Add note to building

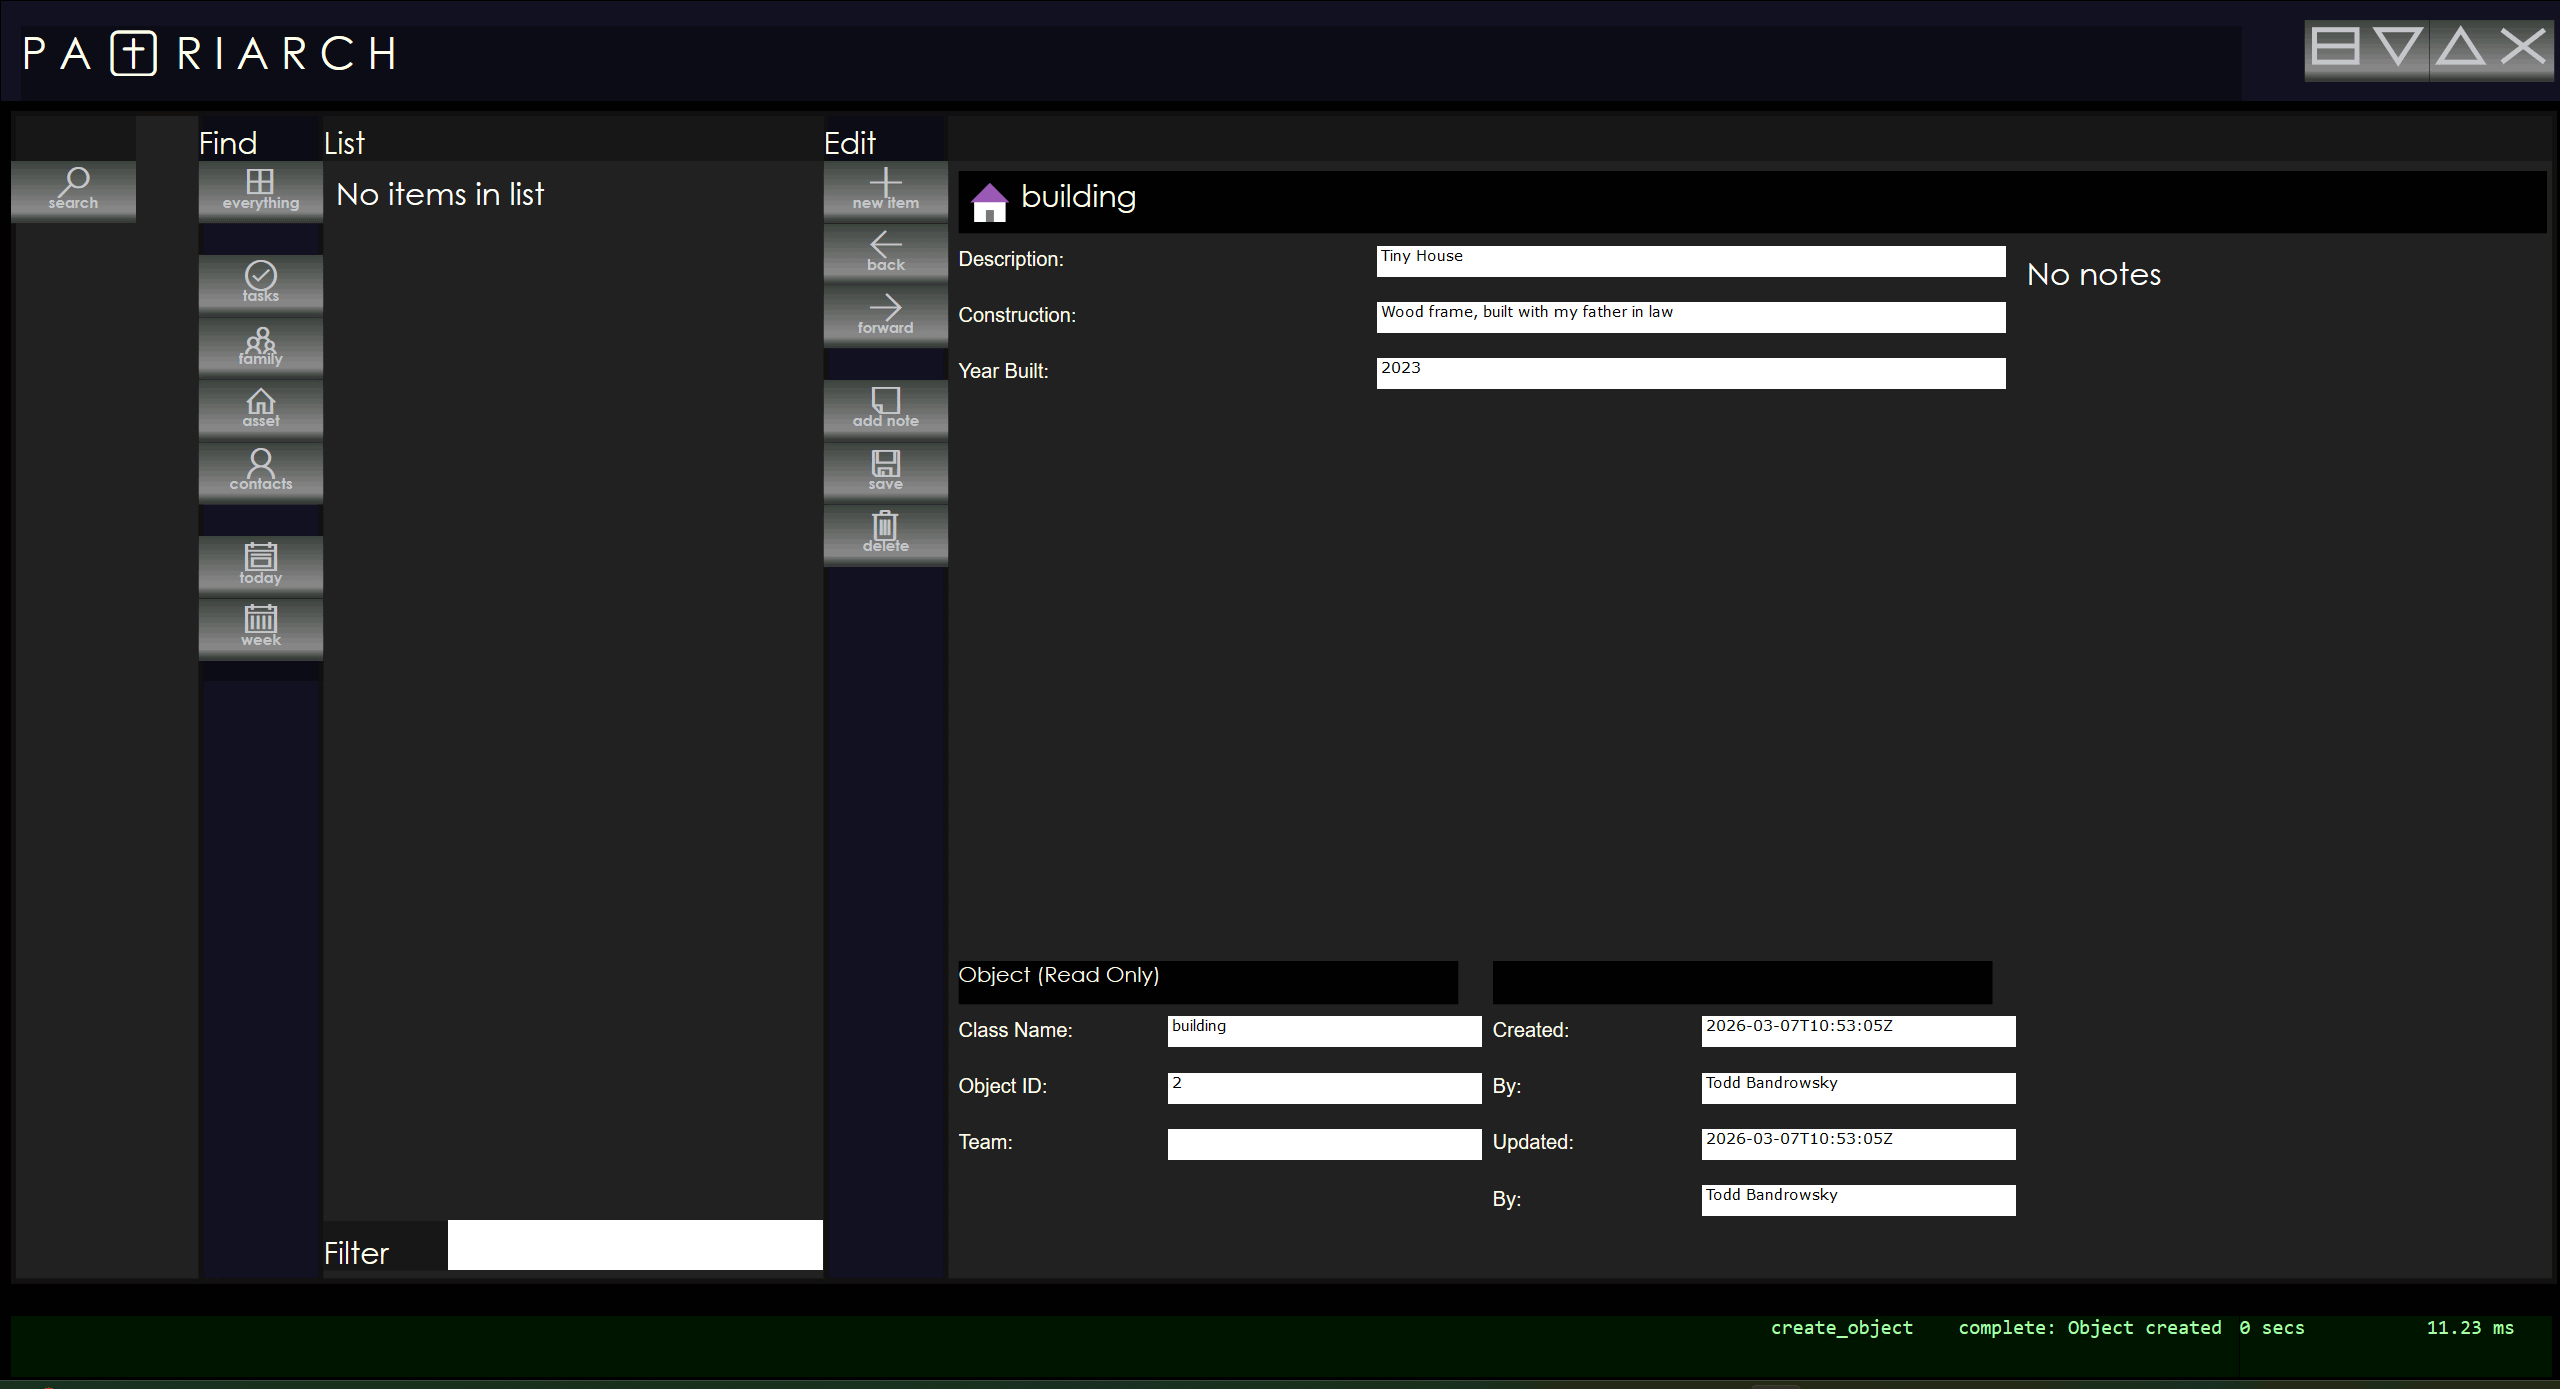(x=885, y=408)
